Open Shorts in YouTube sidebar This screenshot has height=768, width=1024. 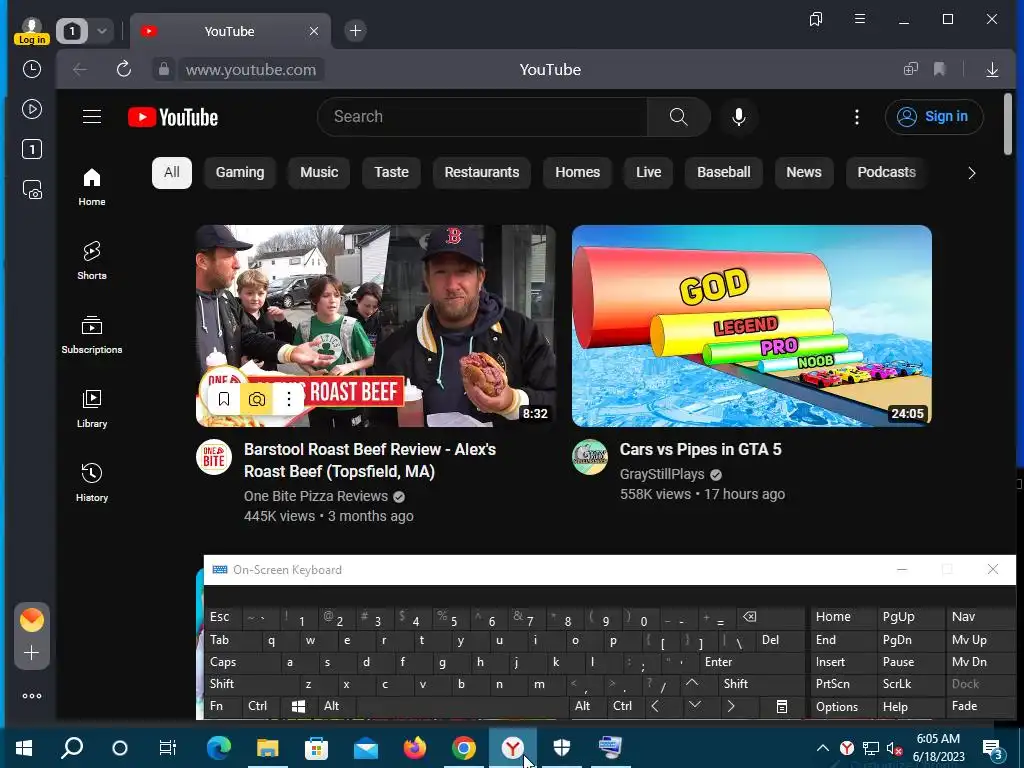click(92, 261)
